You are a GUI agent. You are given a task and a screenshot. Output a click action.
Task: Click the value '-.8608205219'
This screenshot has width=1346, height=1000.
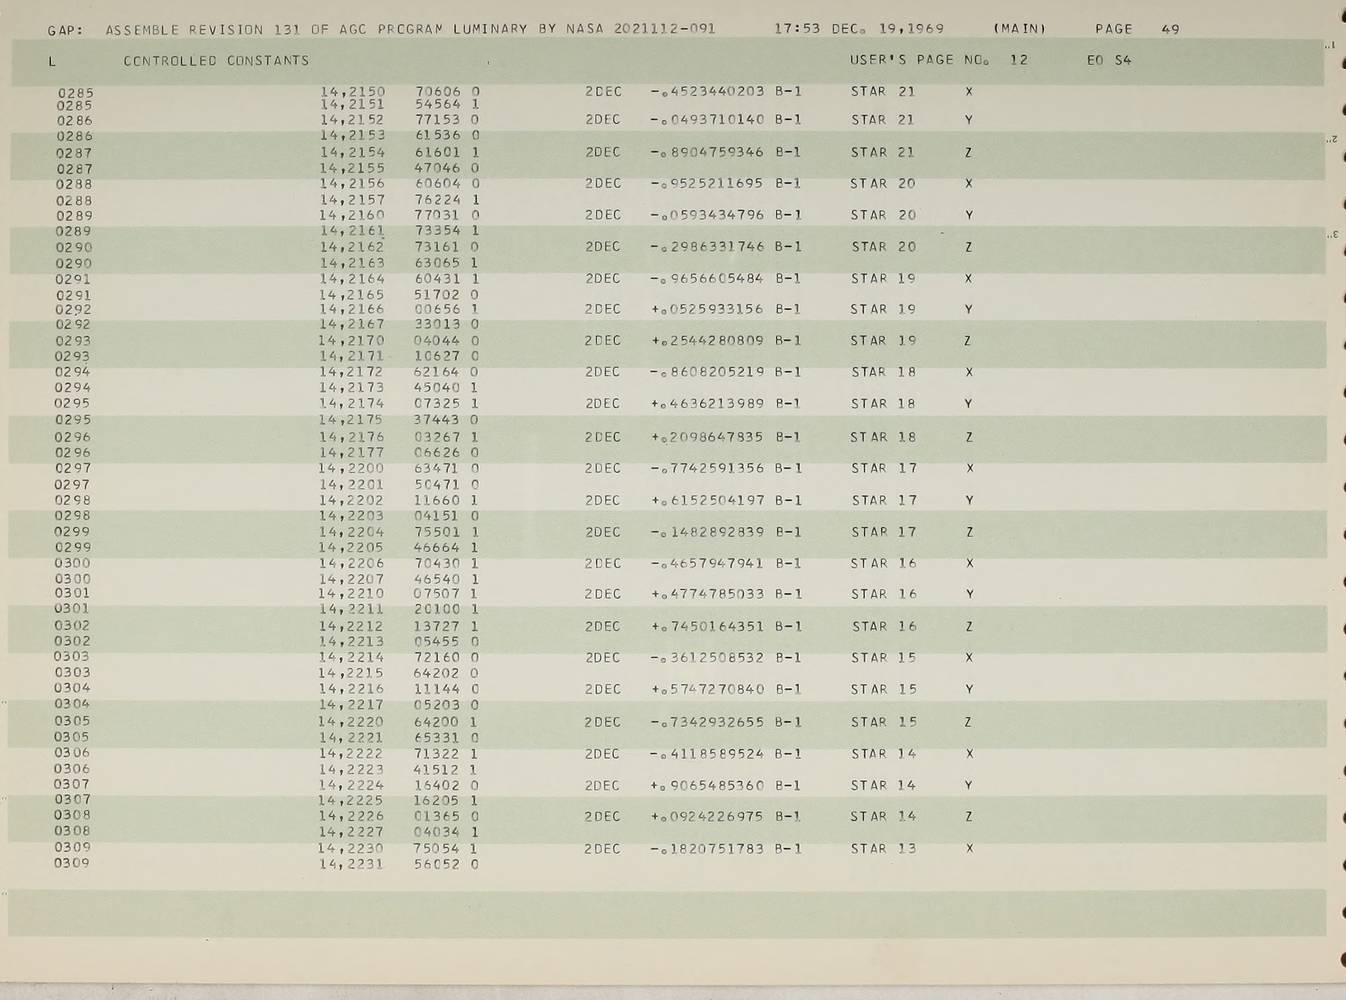(x=707, y=371)
